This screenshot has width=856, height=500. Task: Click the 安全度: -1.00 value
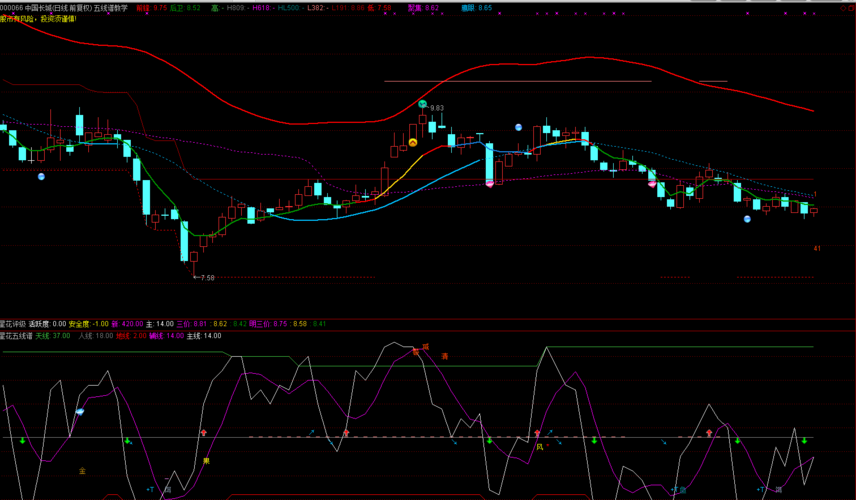point(88,324)
